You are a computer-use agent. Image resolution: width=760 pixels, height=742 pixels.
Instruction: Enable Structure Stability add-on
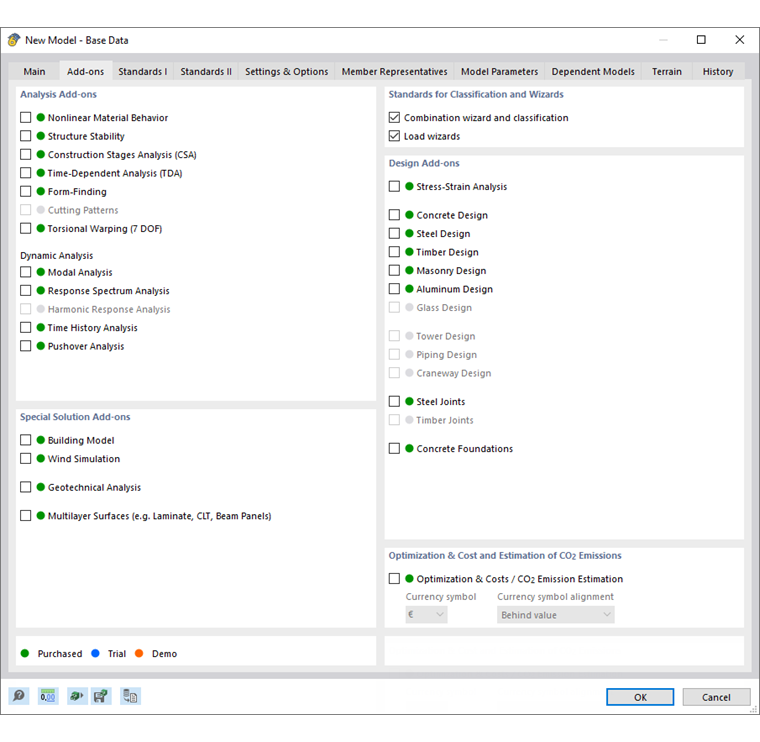(26, 136)
